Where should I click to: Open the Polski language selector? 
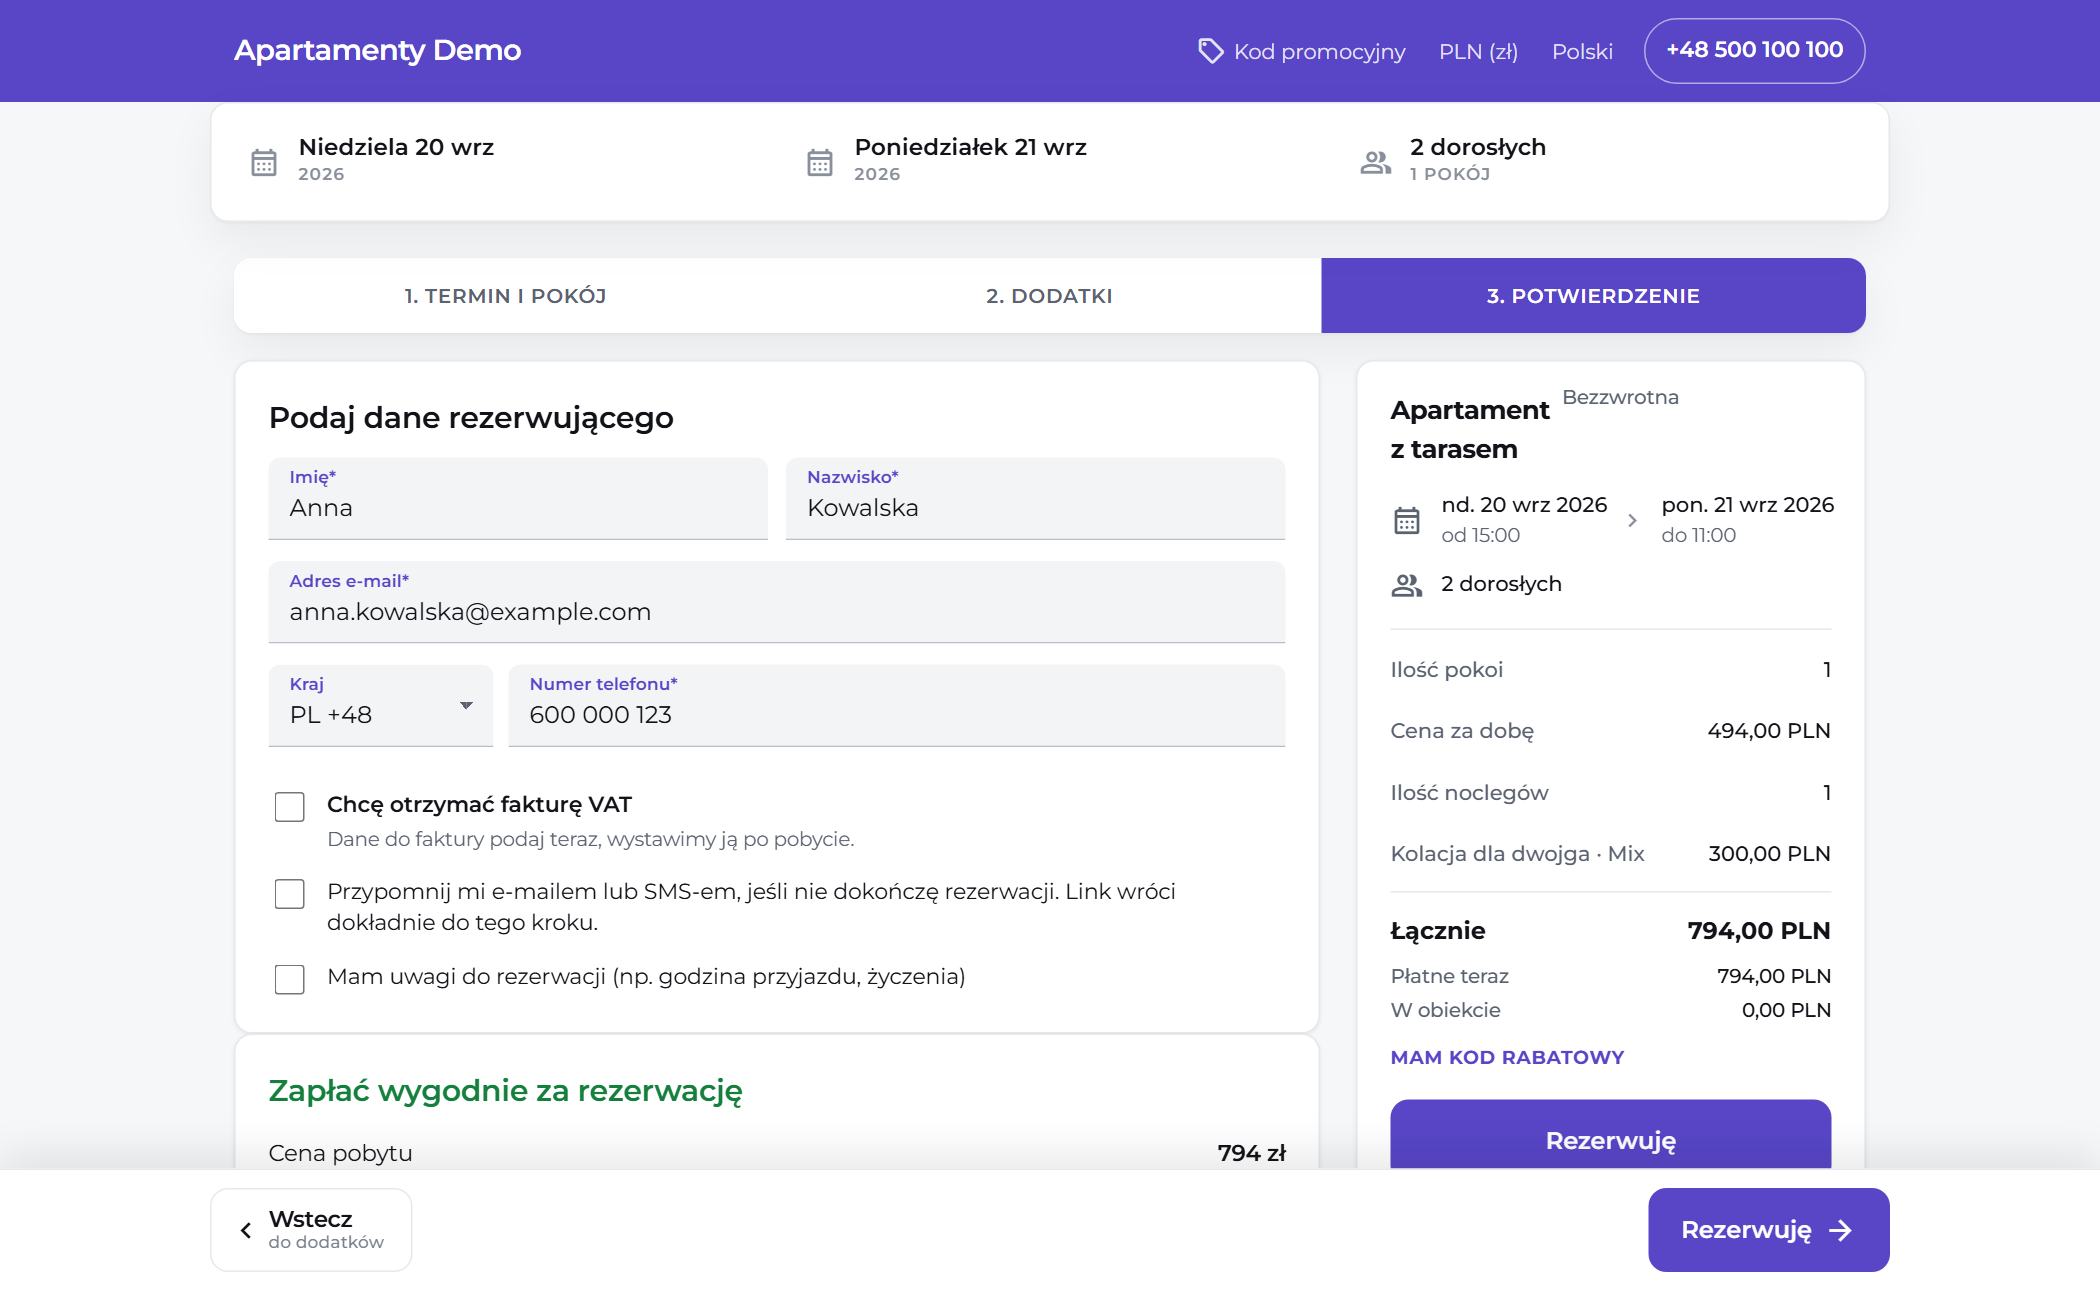(x=1582, y=51)
